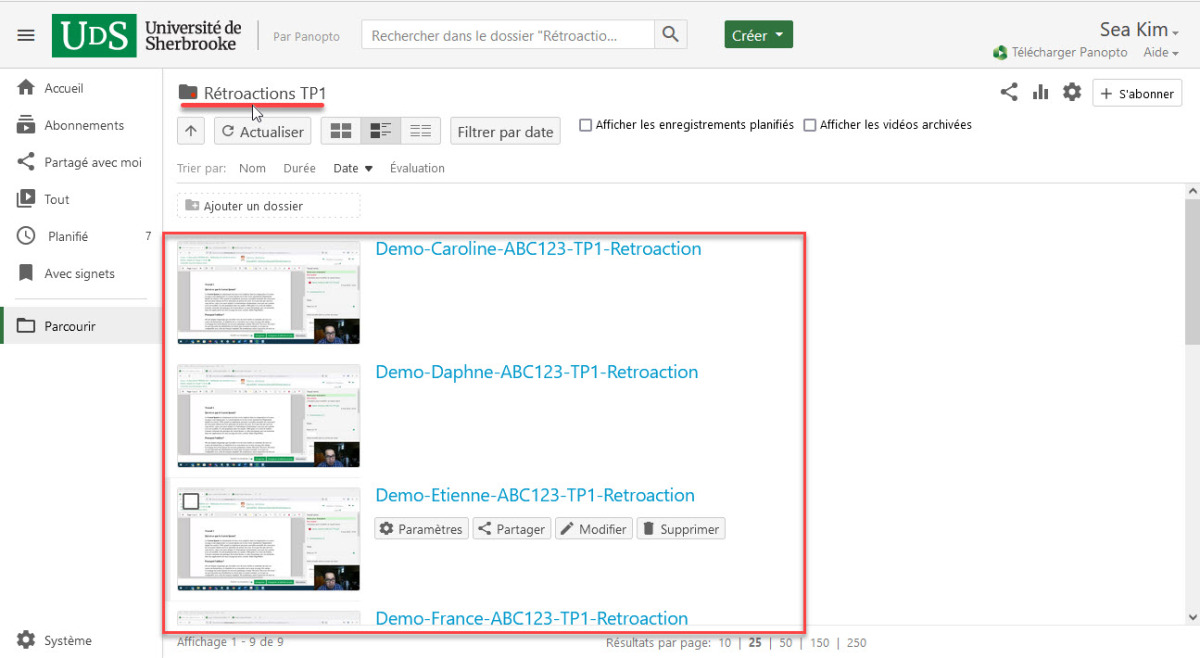The width and height of the screenshot is (1200, 658).
Task: Navigate to Partagé avec moi
Action: coord(92,162)
